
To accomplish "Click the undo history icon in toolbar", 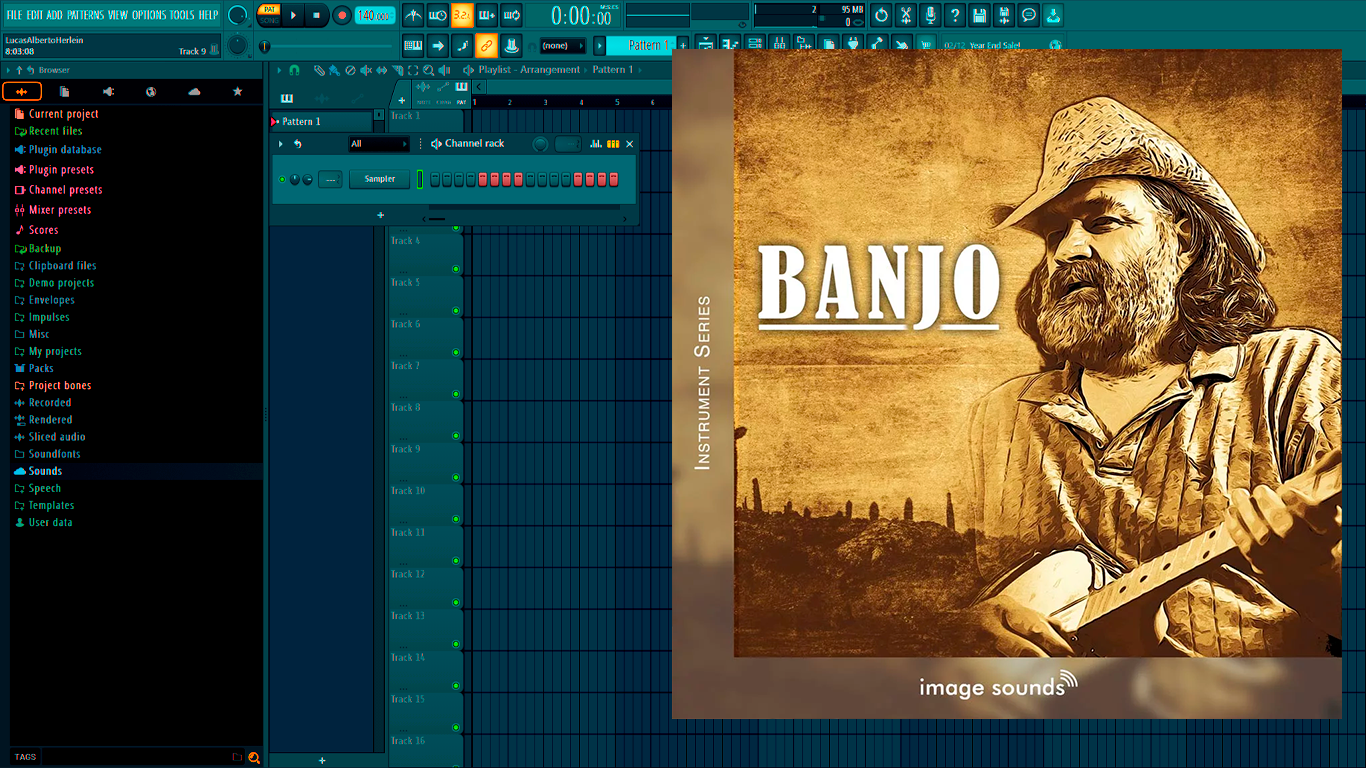I will click(x=881, y=15).
